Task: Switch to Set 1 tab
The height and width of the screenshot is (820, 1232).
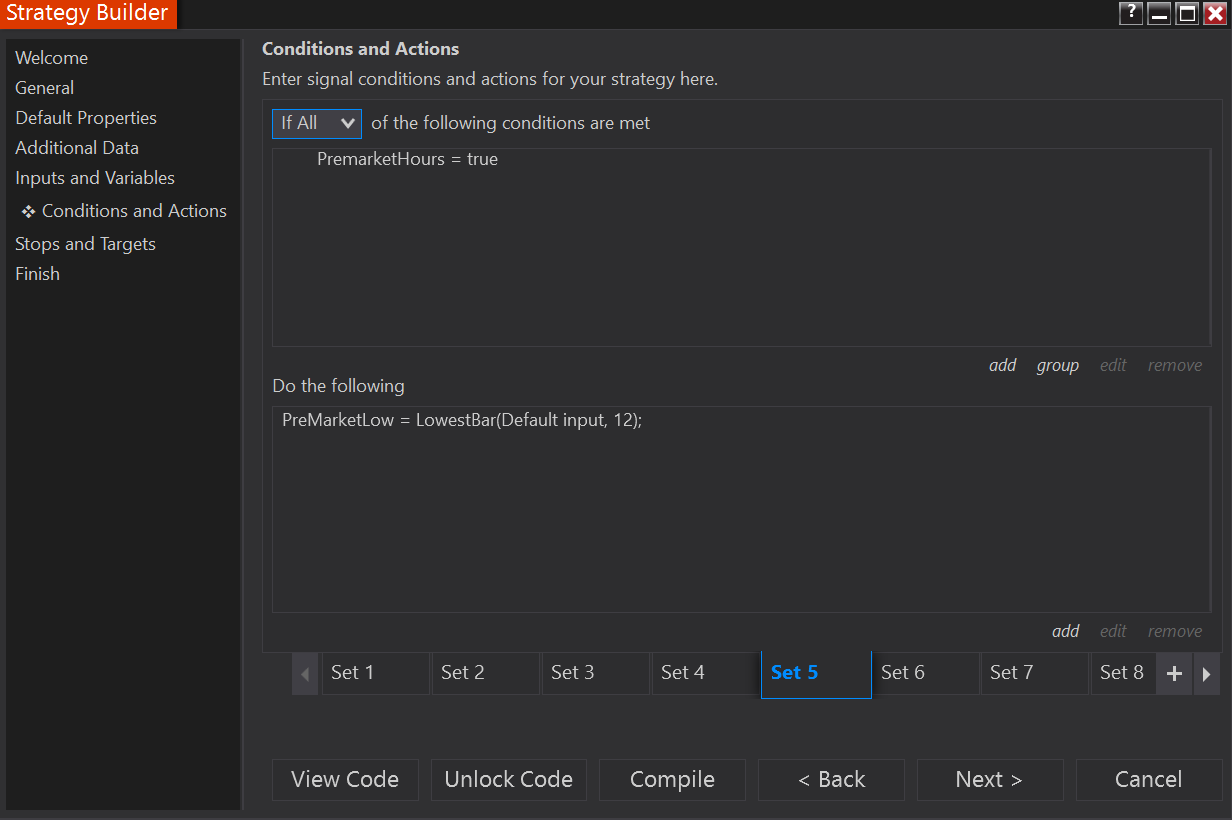Action: (x=375, y=673)
